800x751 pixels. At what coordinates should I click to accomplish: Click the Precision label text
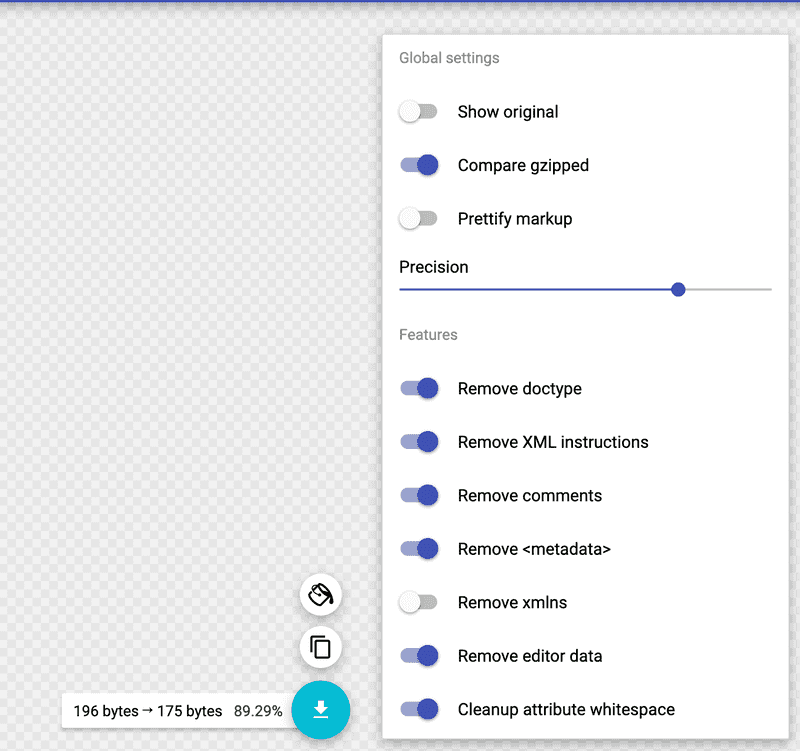tap(434, 267)
